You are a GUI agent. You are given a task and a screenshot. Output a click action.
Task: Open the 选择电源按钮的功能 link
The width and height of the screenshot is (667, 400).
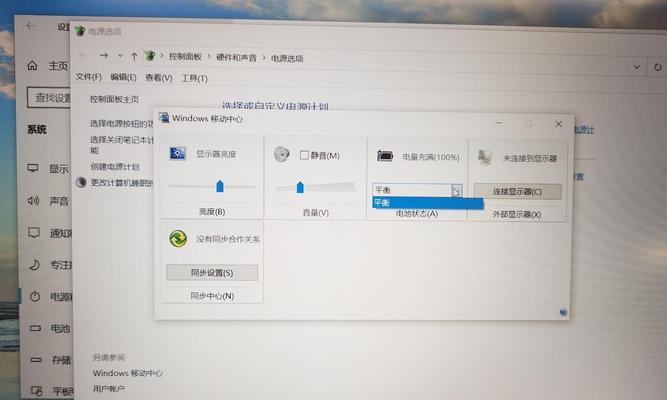[122, 123]
